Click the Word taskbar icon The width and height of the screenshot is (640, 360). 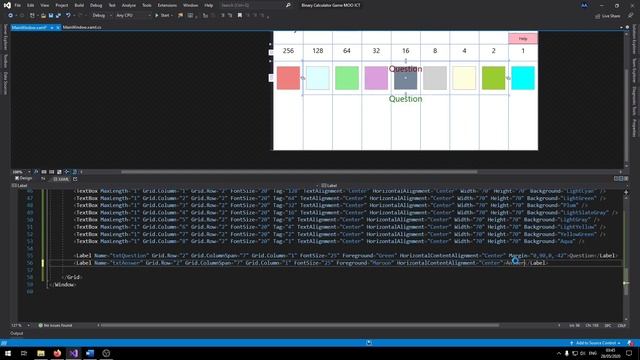90,353
